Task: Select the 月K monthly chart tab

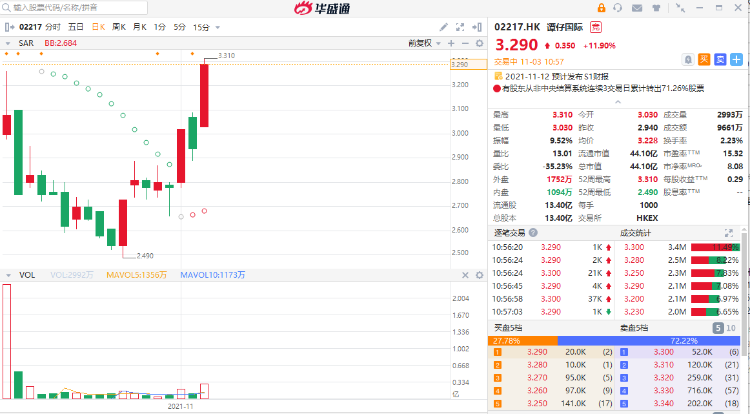Action: 140,27
